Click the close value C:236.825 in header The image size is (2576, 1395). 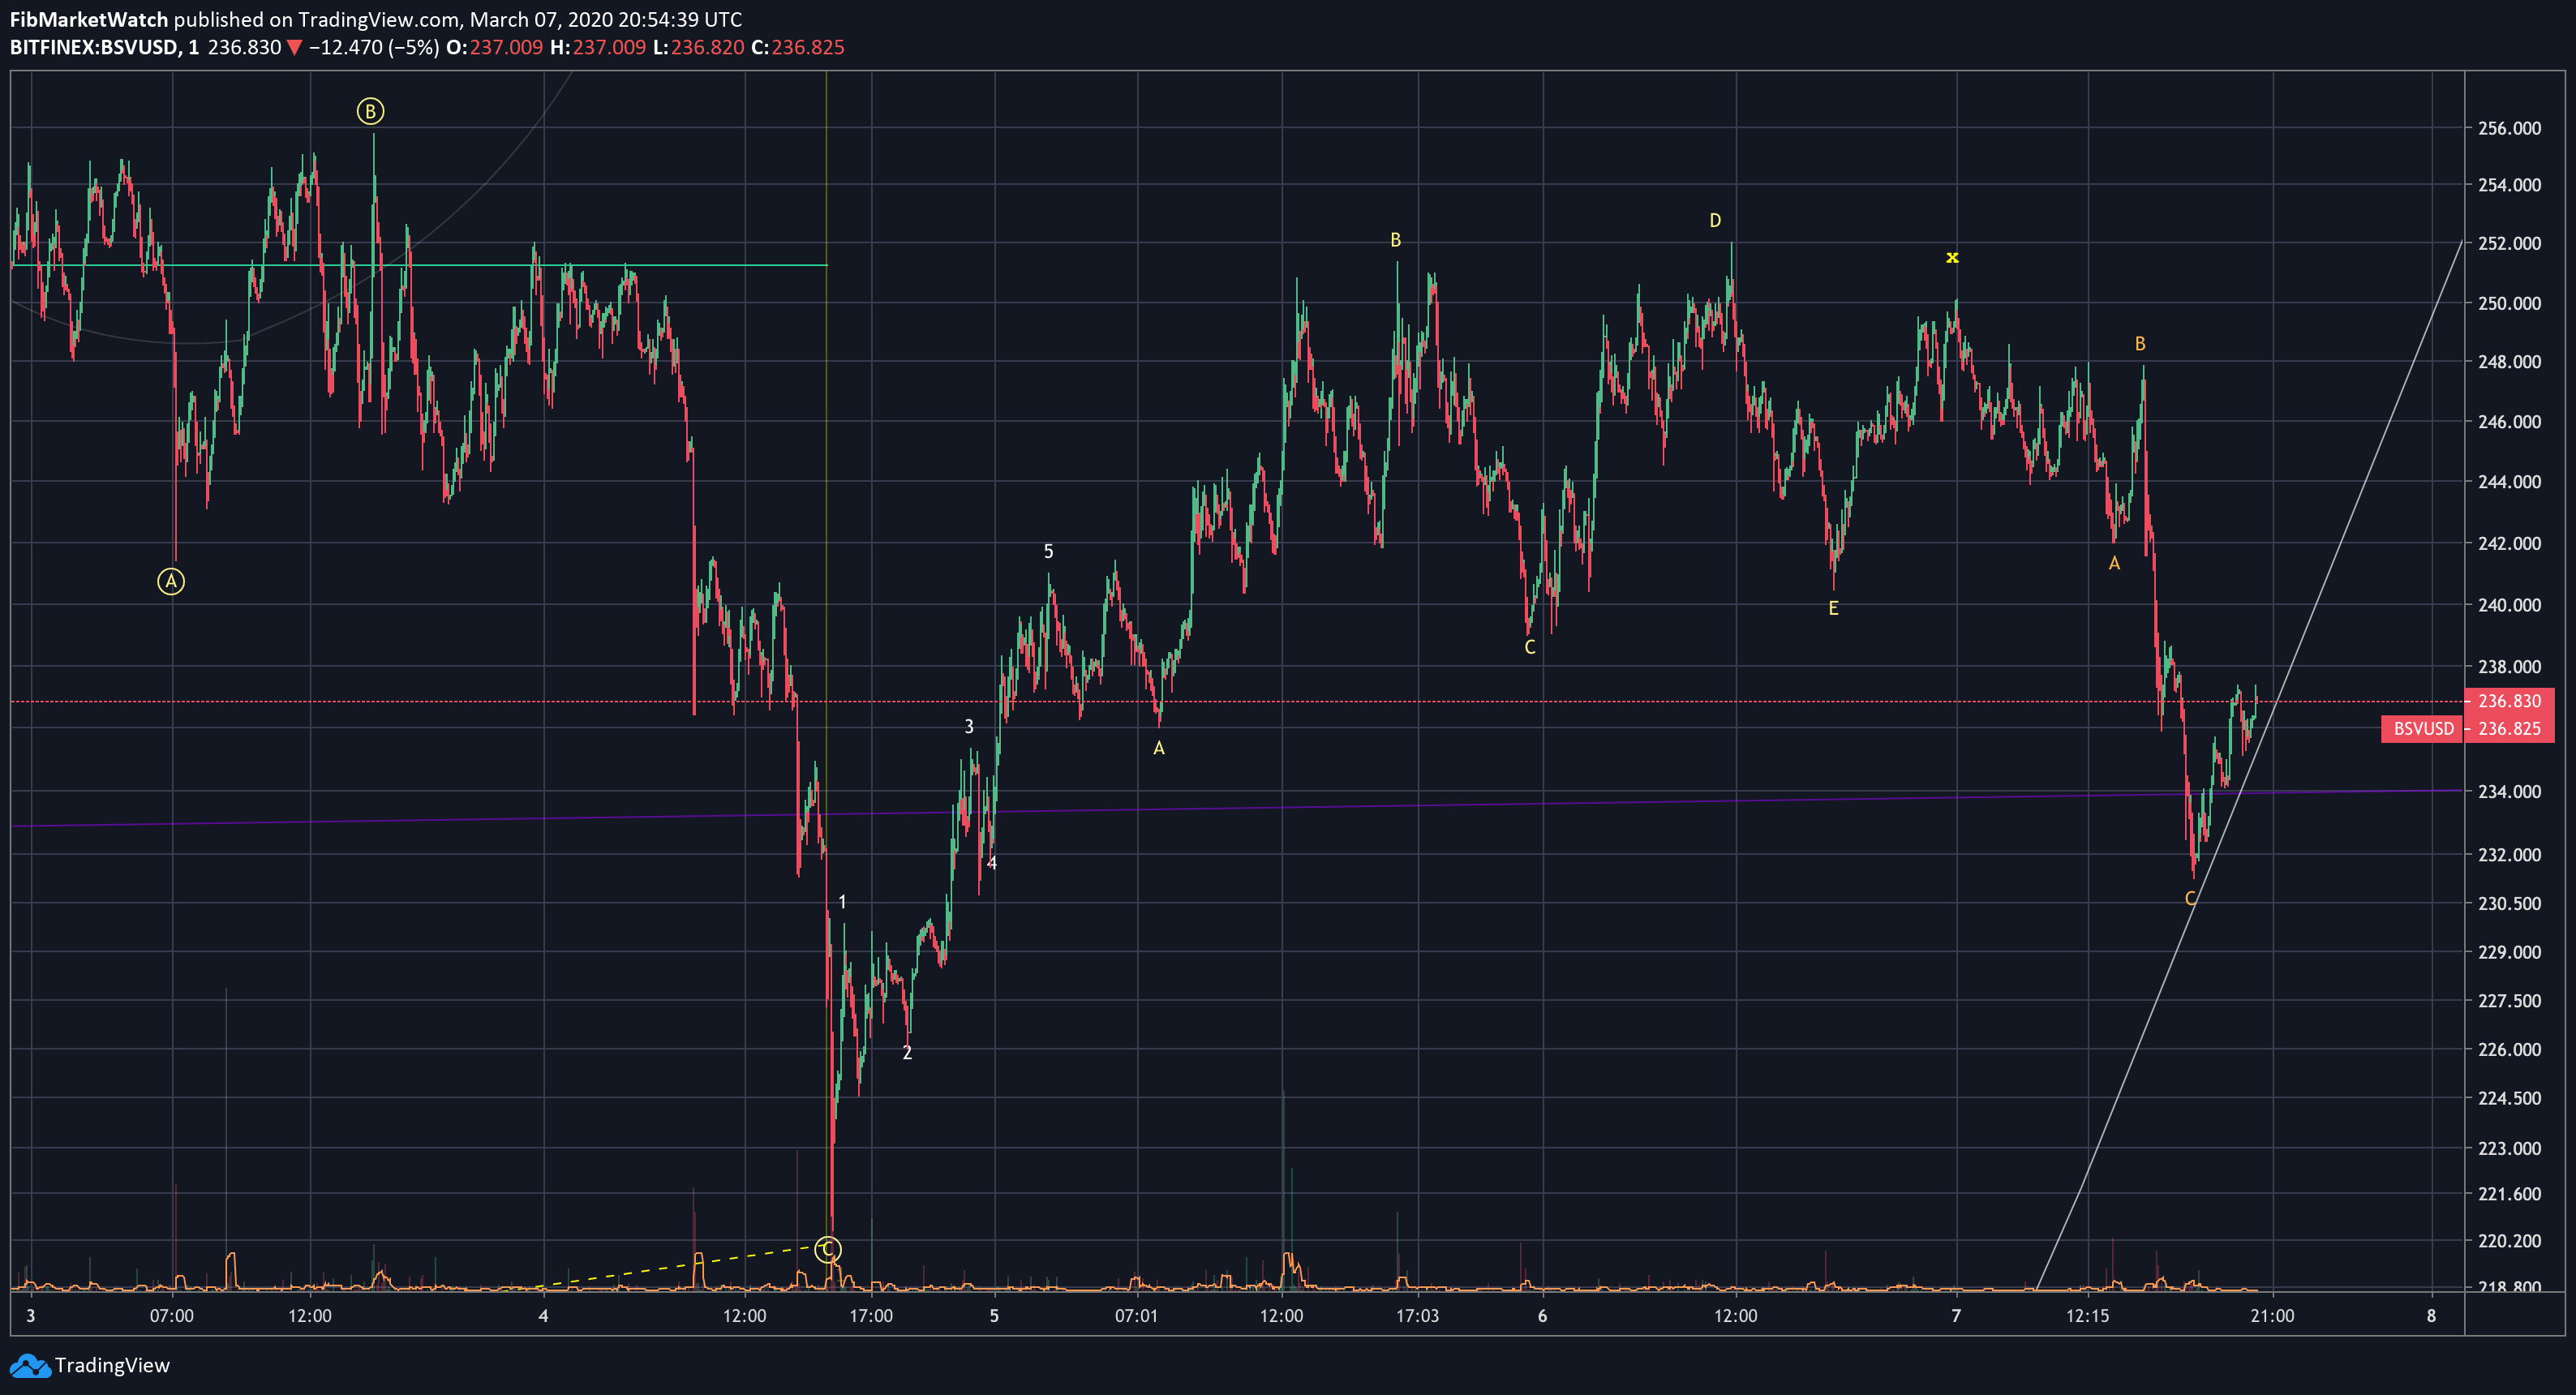coord(798,47)
